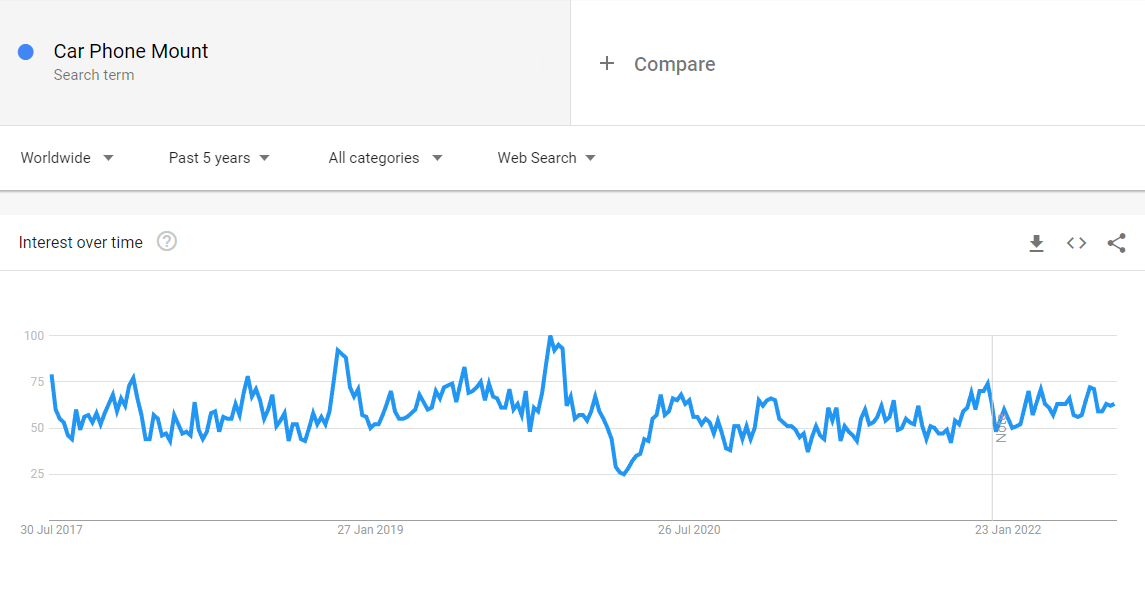Open the rotated Note marker on chart
This screenshot has width=1145, height=597.
(1001, 428)
